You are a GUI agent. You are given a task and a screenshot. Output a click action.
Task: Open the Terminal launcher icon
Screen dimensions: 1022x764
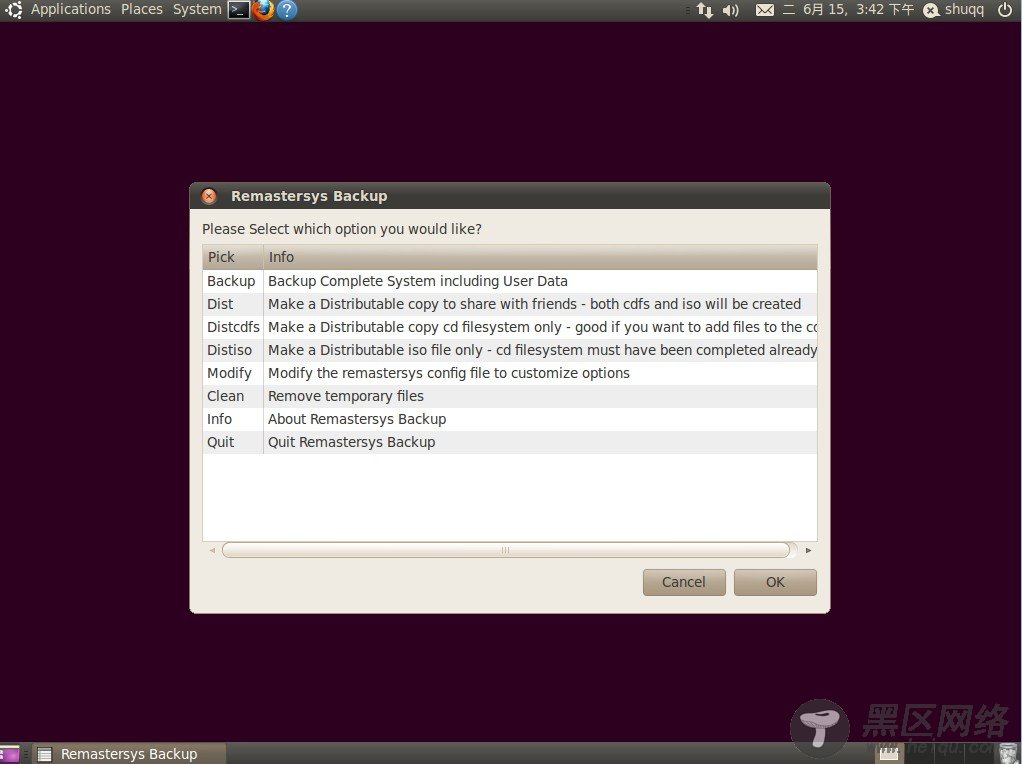[239, 10]
